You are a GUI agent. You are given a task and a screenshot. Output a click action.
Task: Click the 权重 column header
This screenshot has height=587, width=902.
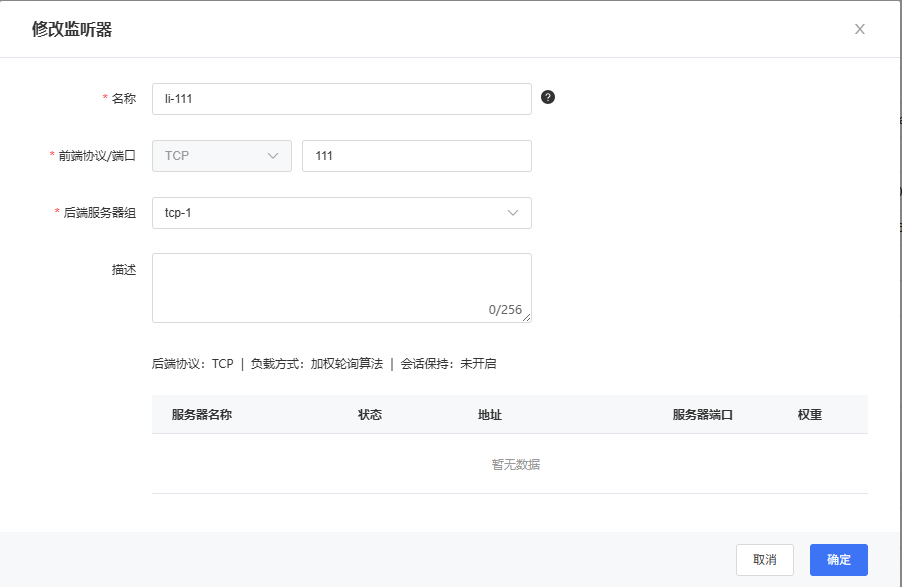810,415
